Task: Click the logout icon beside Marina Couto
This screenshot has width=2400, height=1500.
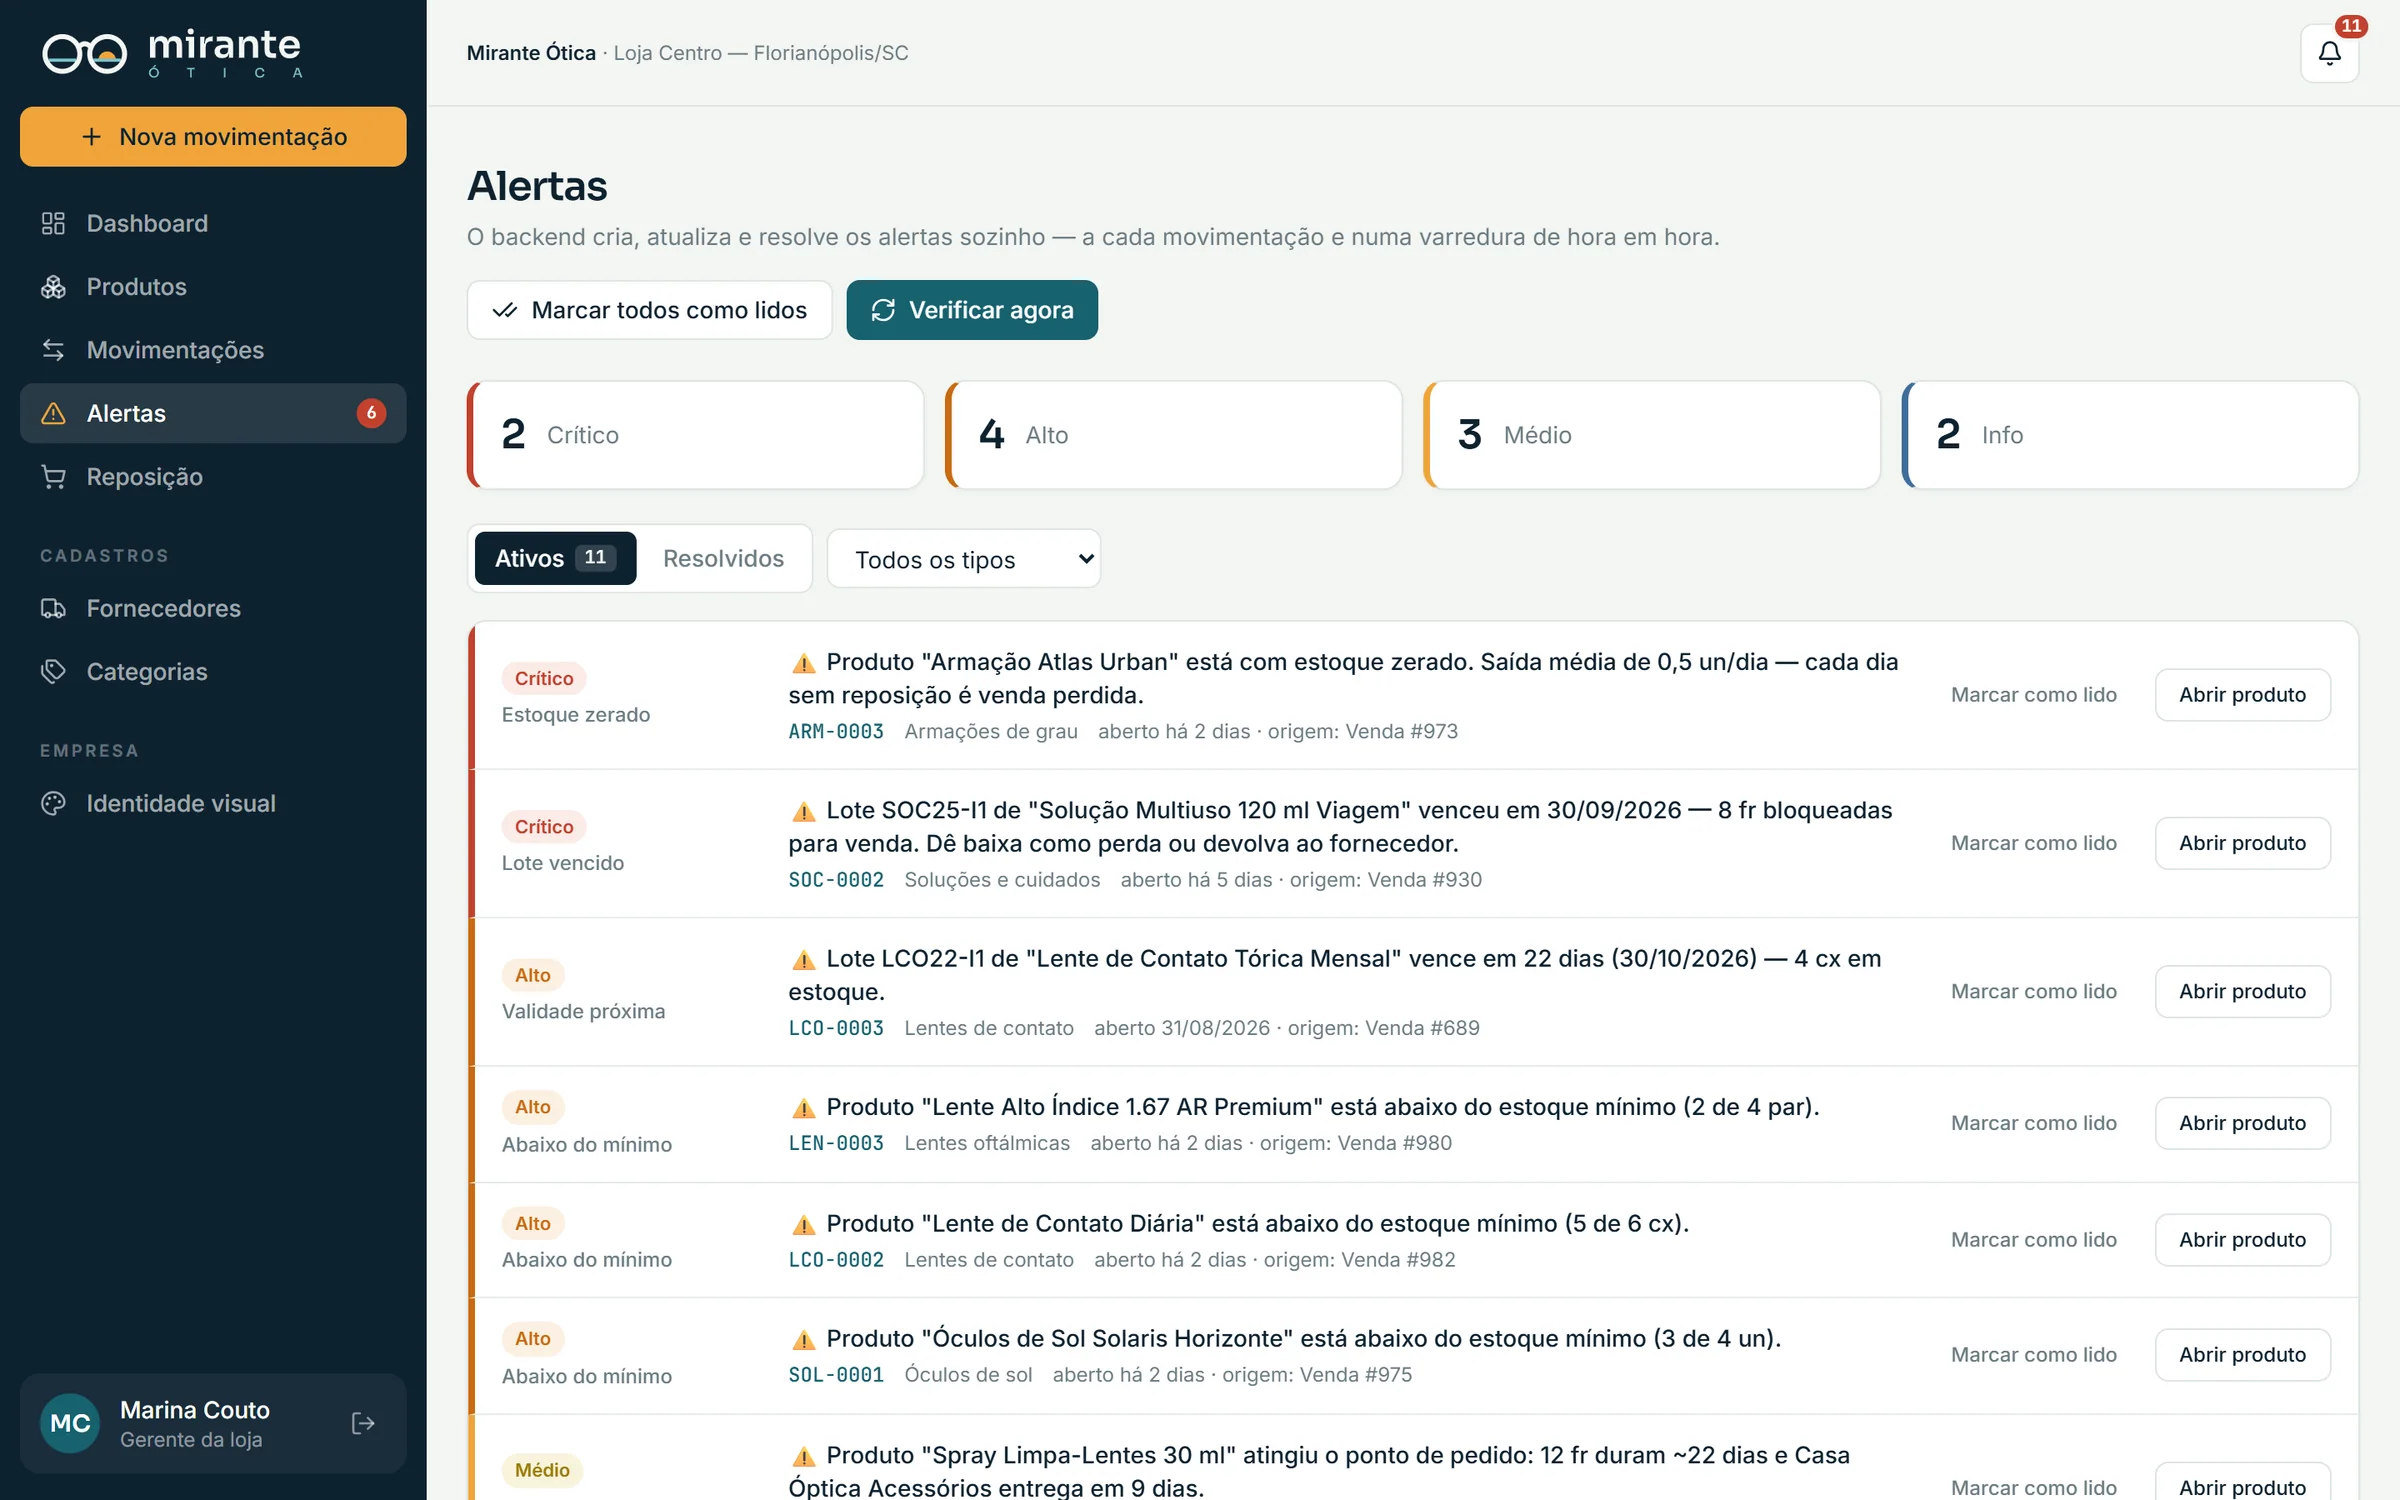Action: click(x=363, y=1423)
